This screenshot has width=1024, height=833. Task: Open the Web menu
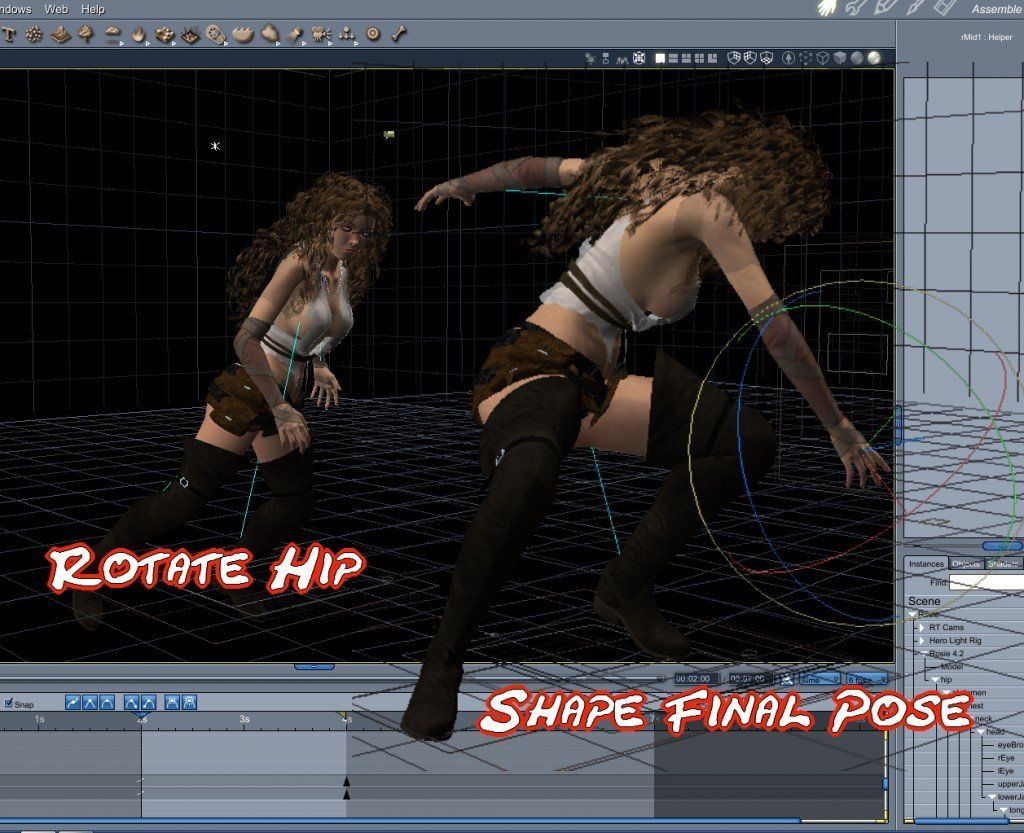click(56, 8)
